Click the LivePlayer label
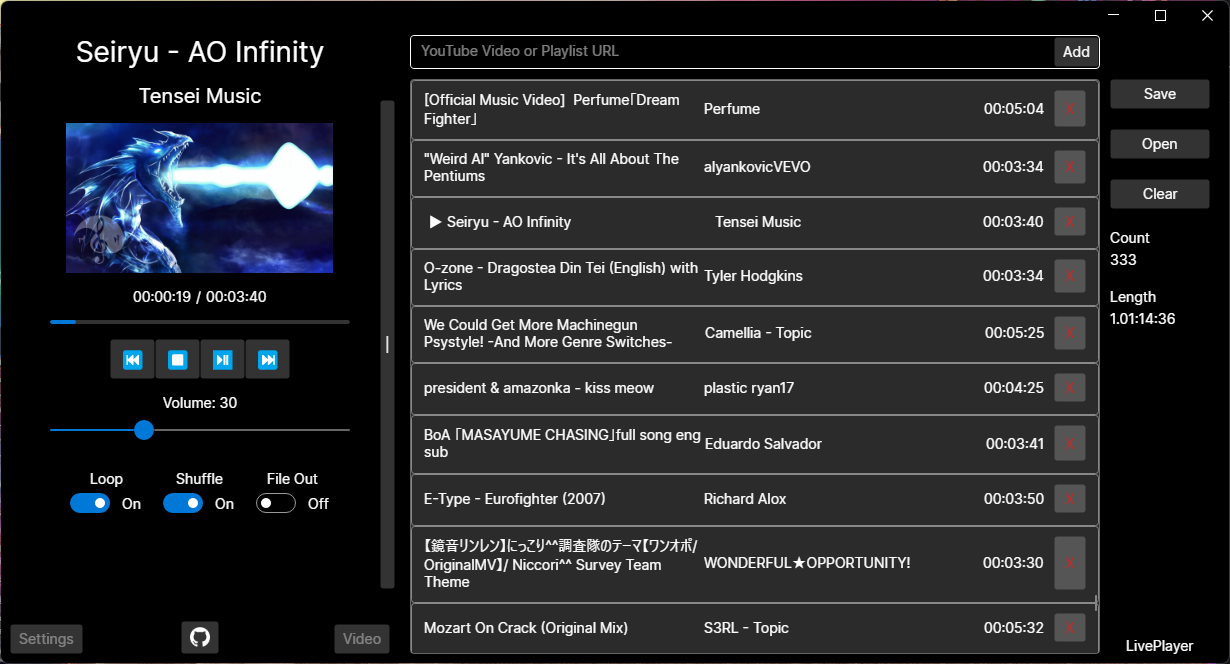The width and height of the screenshot is (1230, 664). tap(1159, 646)
